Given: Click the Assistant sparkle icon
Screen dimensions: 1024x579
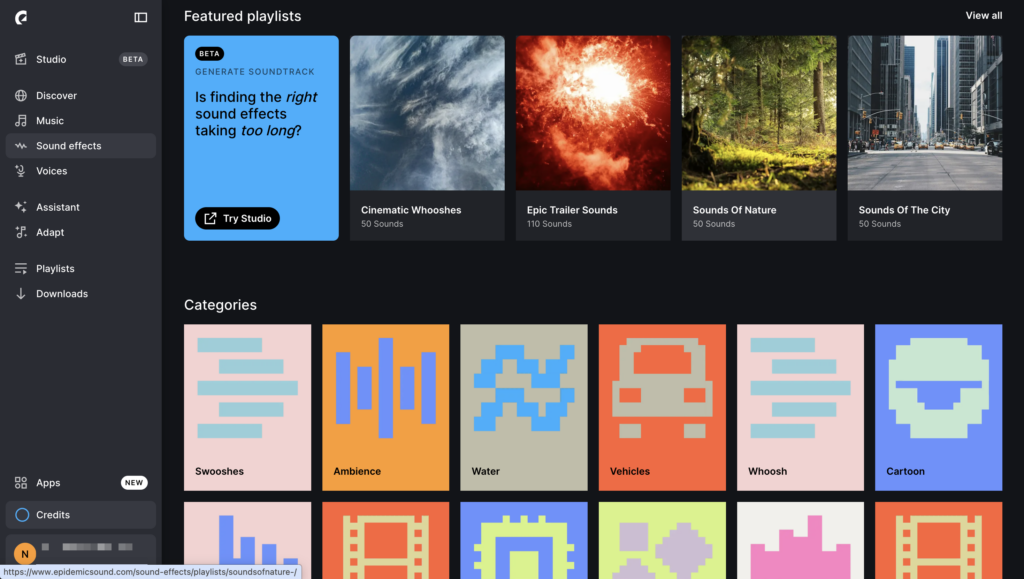Looking at the screenshot, I should [x=21, y=207].
